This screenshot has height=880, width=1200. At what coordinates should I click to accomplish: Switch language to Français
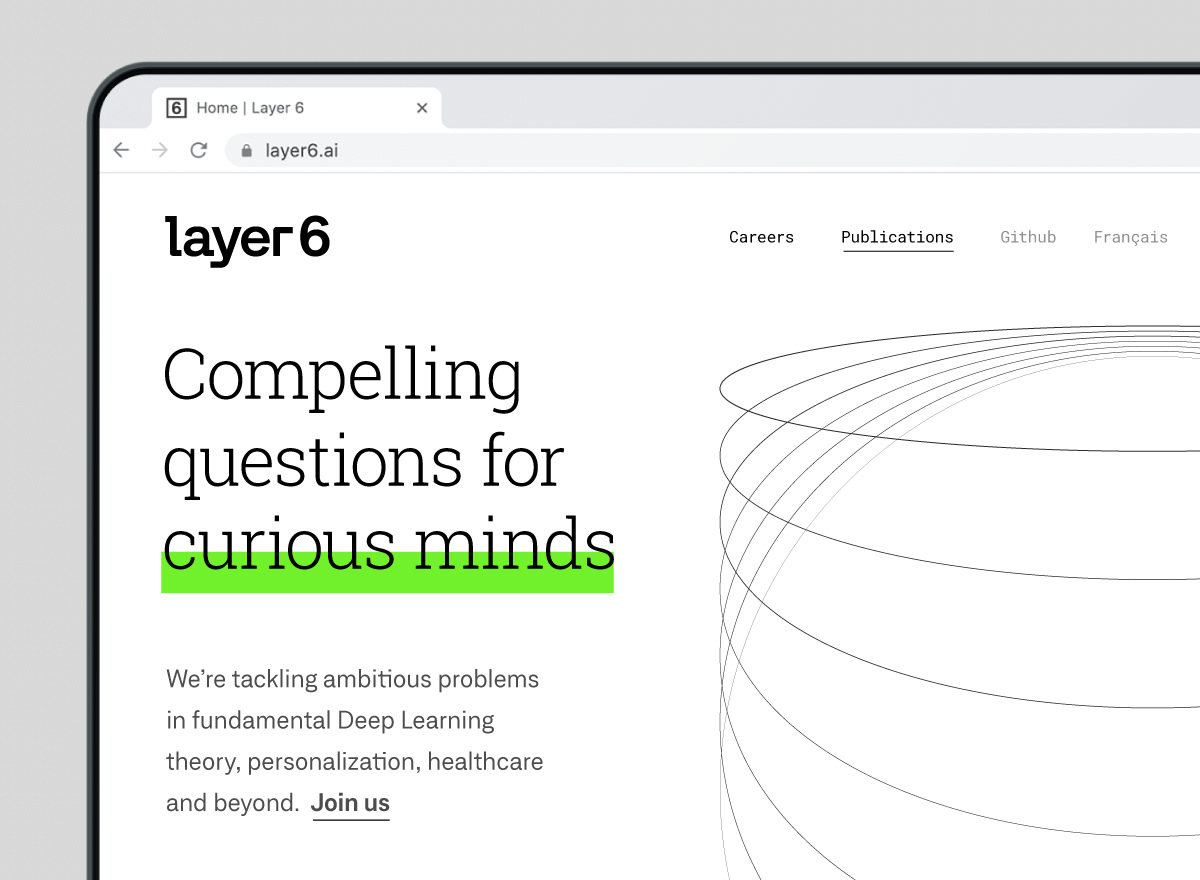click(1131, 238)
